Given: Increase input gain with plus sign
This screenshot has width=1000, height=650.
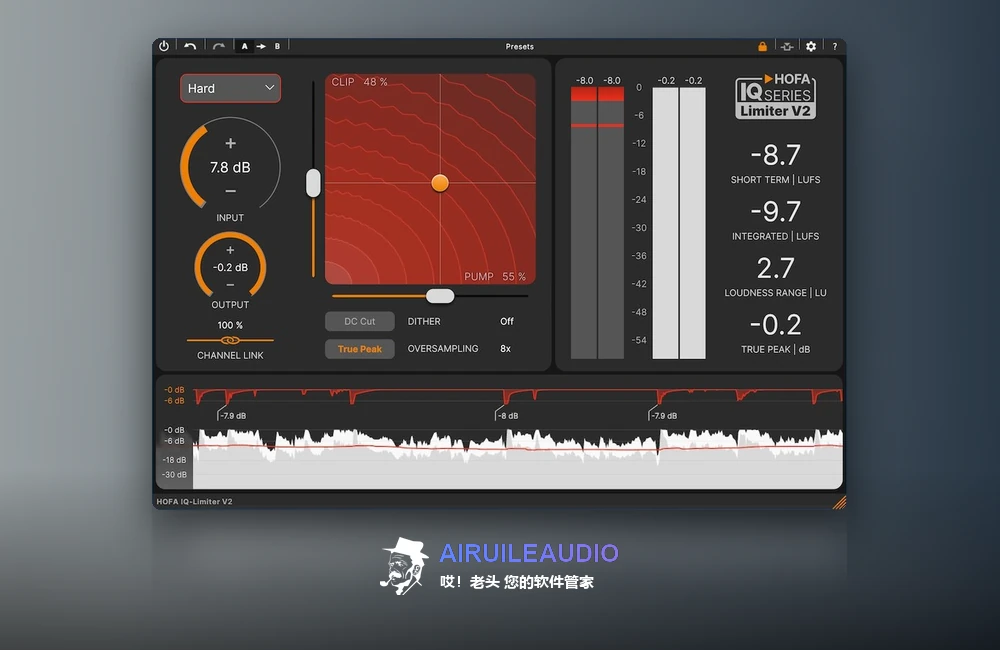Looking at the screenshot, I should 230,144.
